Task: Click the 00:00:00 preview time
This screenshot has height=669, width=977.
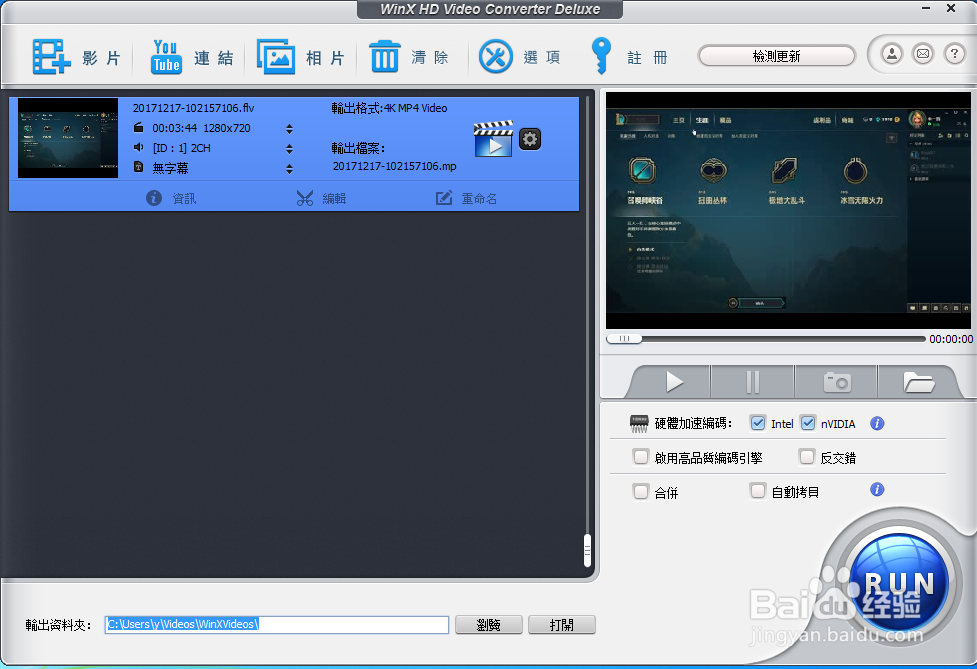Action: (x=951, y=339)
